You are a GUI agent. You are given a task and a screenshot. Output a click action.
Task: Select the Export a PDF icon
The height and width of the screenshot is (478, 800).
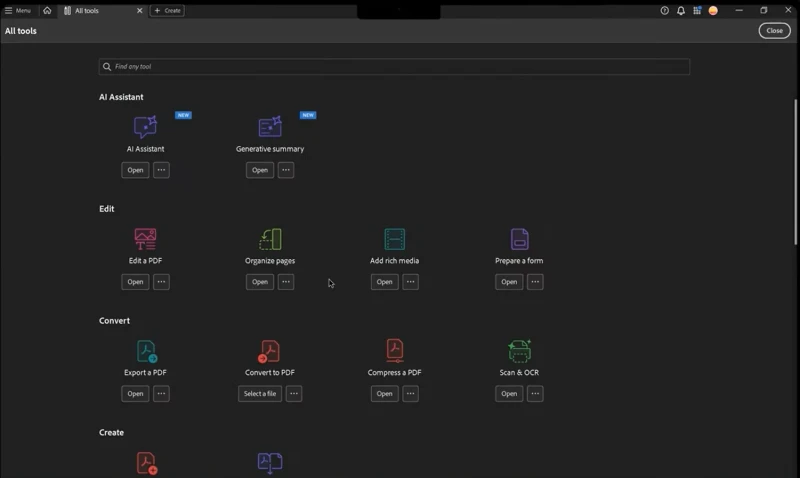(x=146, y=351)
